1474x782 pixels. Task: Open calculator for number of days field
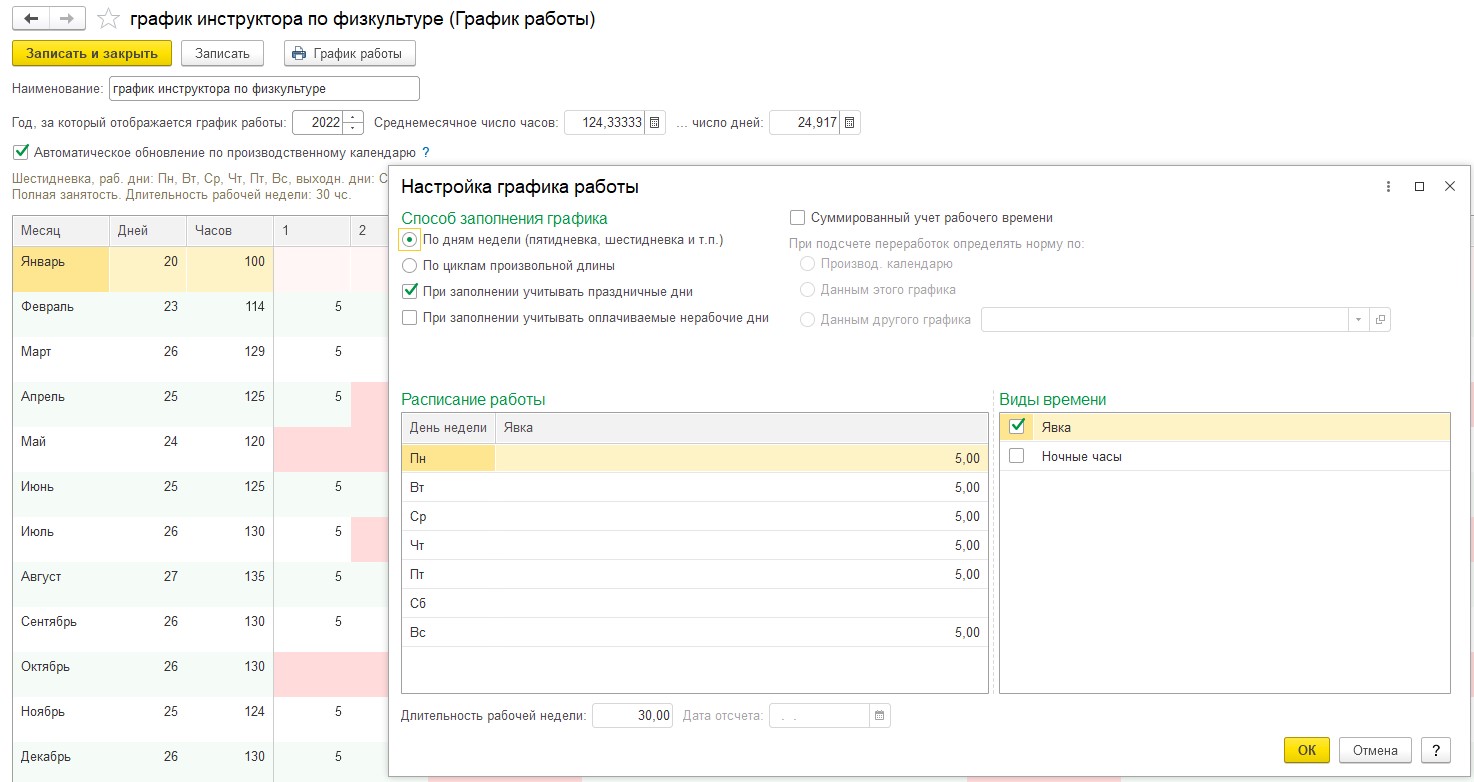(849, 123)
